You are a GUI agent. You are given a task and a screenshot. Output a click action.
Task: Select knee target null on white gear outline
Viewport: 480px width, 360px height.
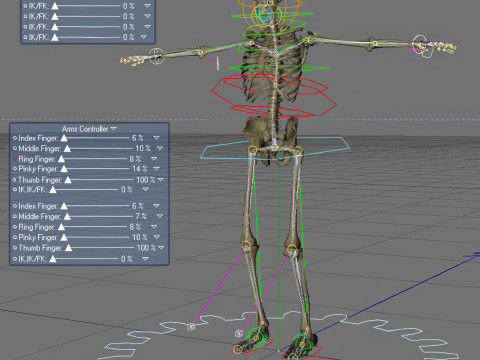191,327
